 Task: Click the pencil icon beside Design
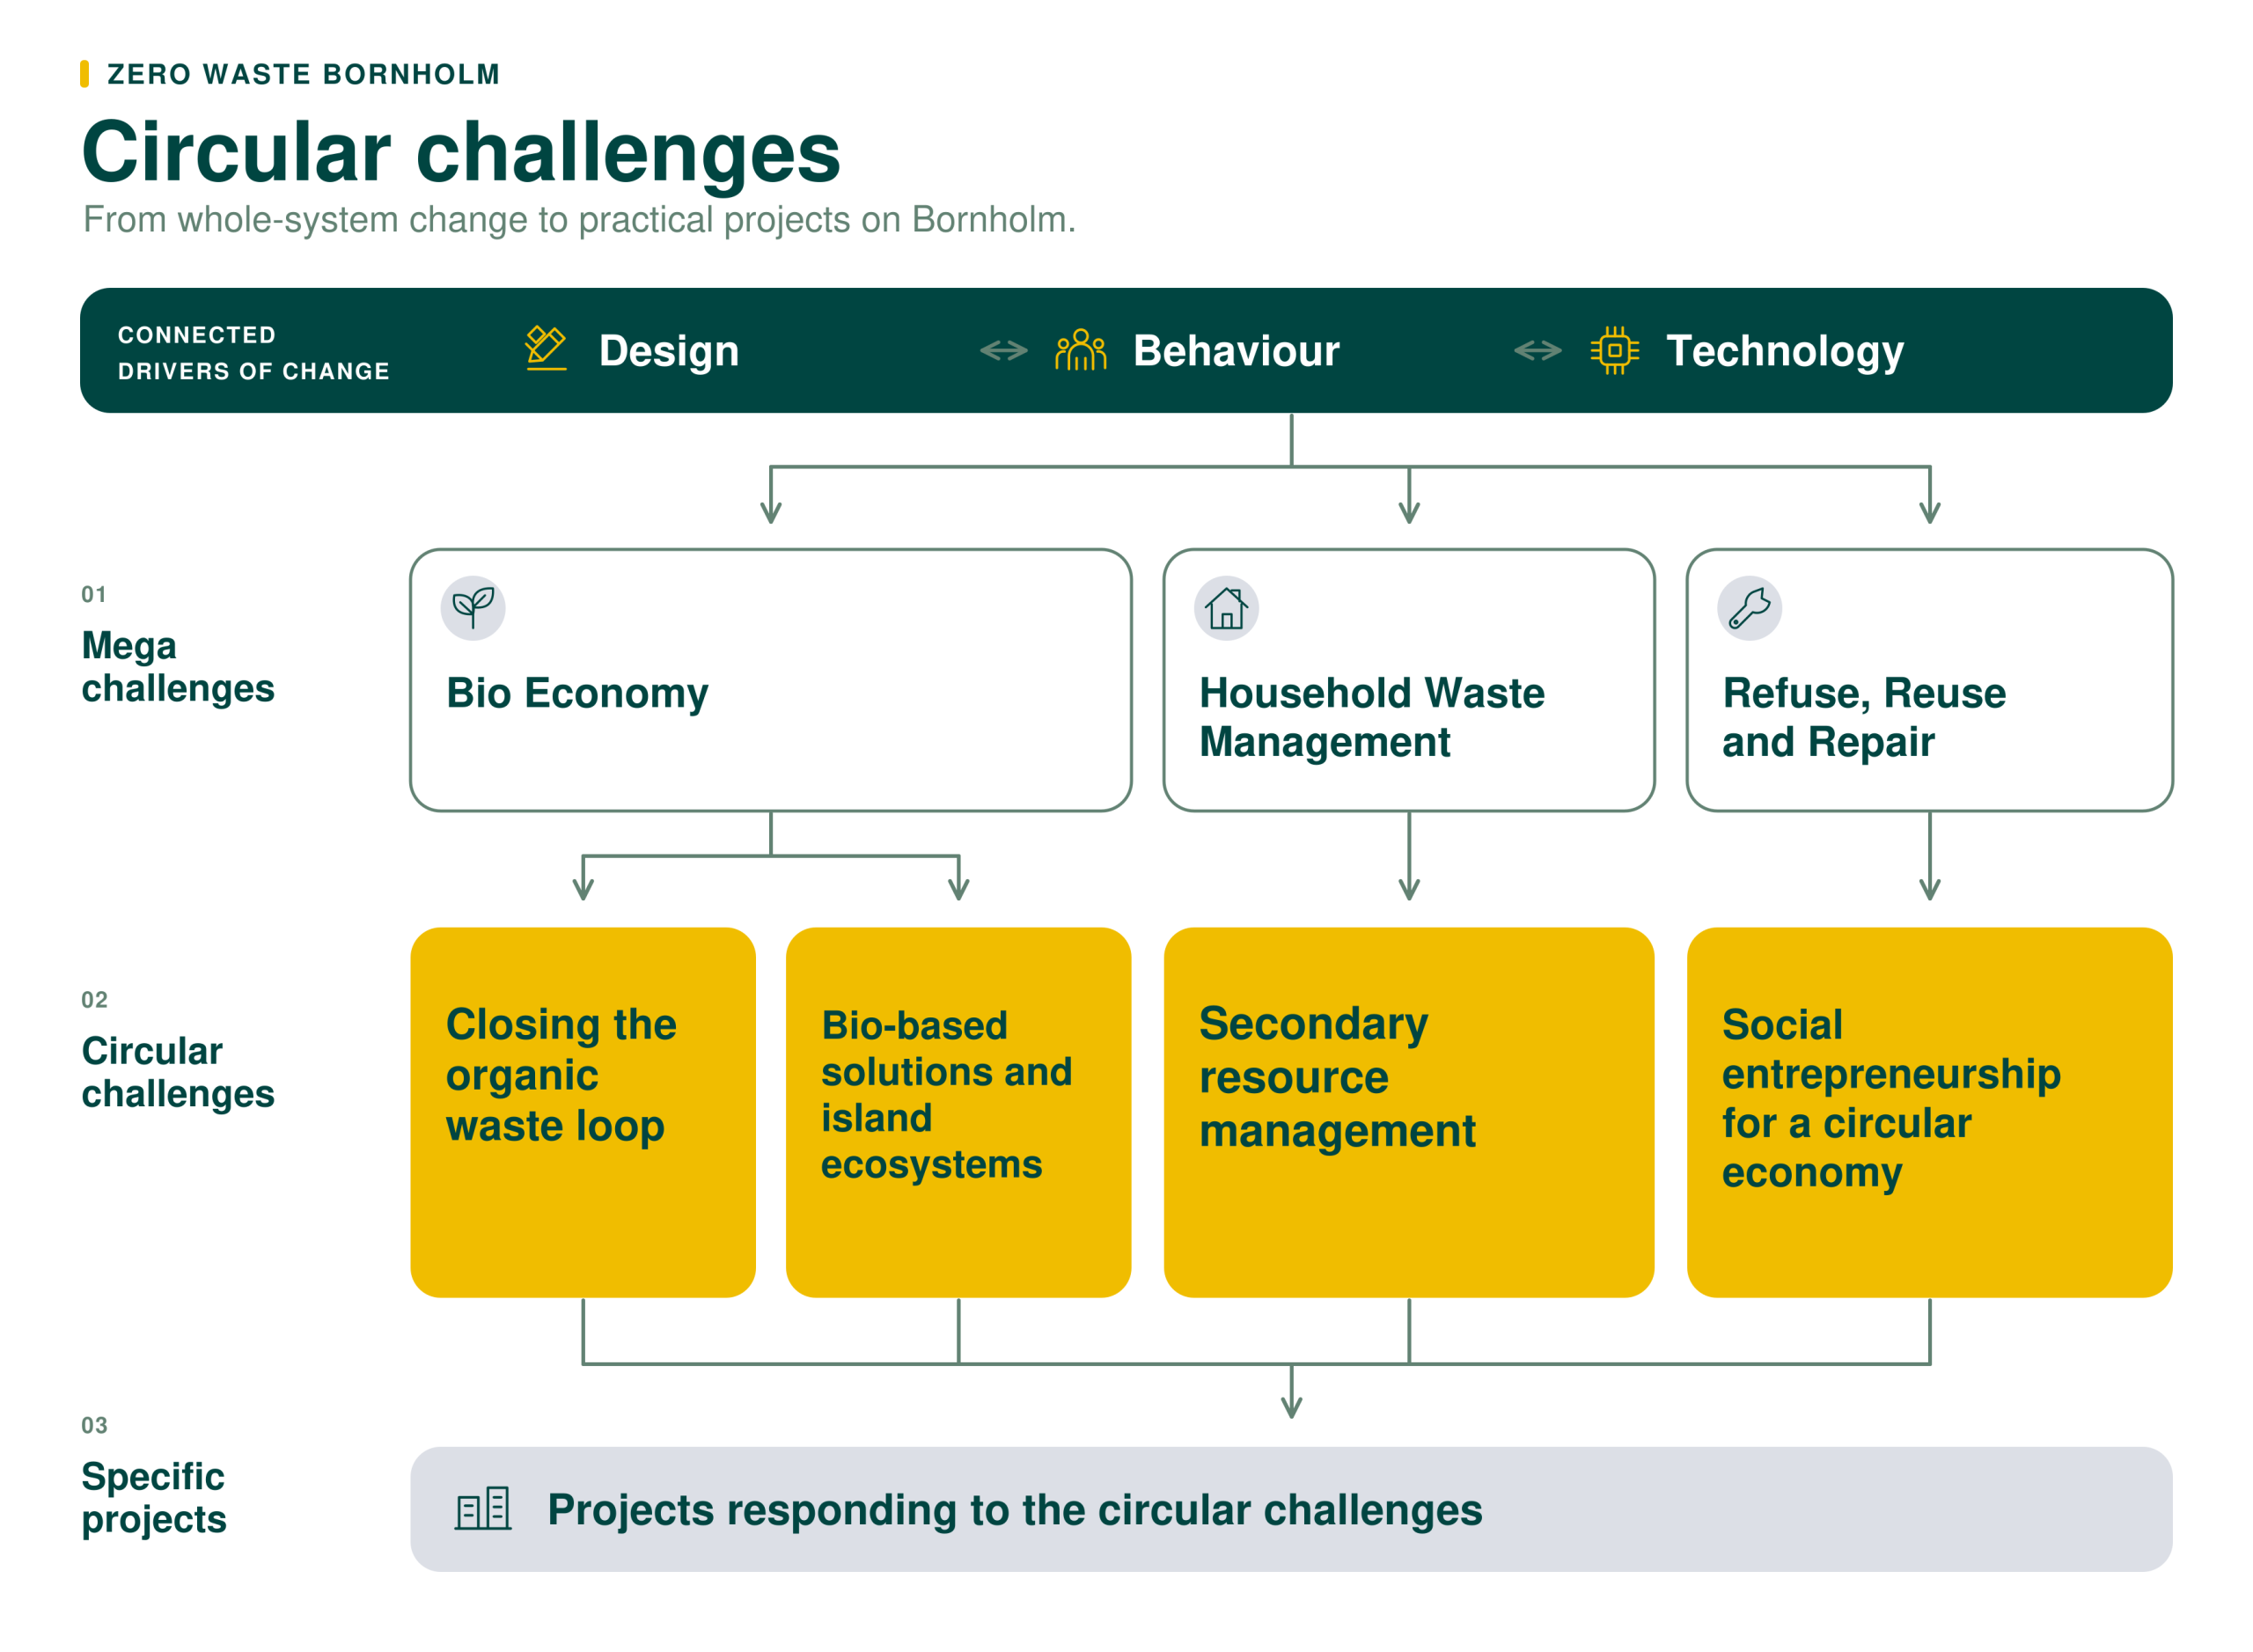coord(546,349)
